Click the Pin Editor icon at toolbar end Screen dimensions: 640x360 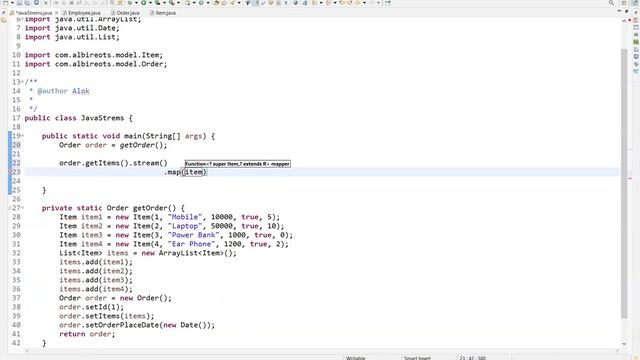[x=387, y=3]
